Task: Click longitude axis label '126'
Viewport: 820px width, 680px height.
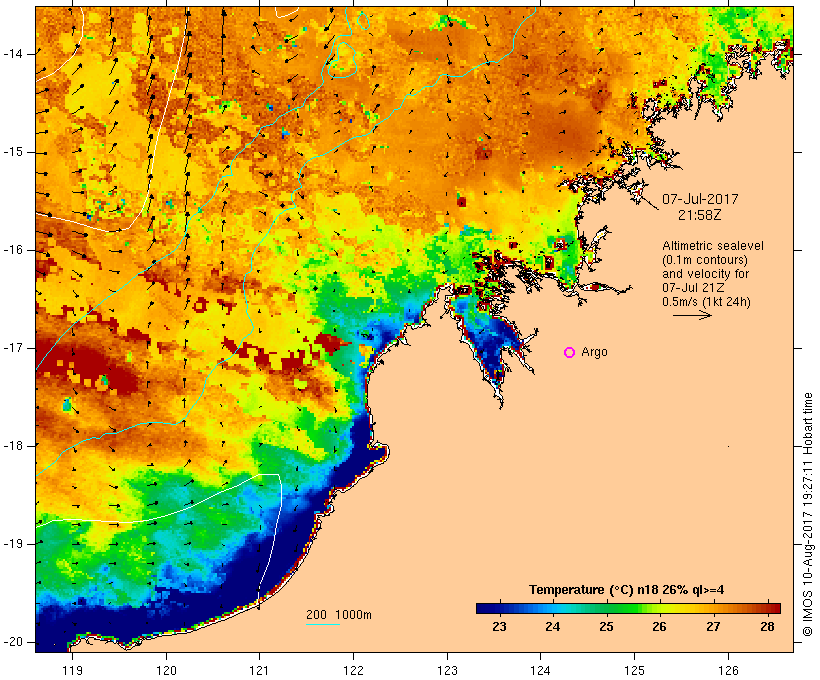Action: pyautogui.click(x=728, y=670)
